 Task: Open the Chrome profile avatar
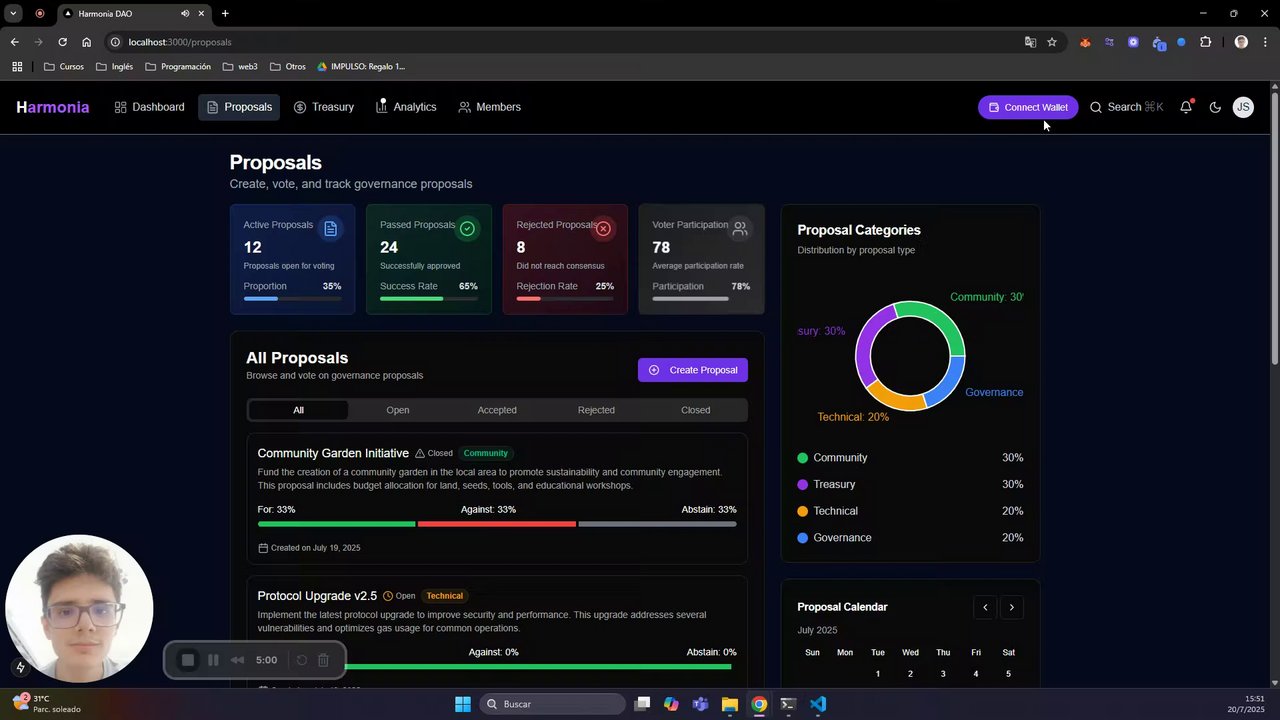click(x=1241, y=42)
